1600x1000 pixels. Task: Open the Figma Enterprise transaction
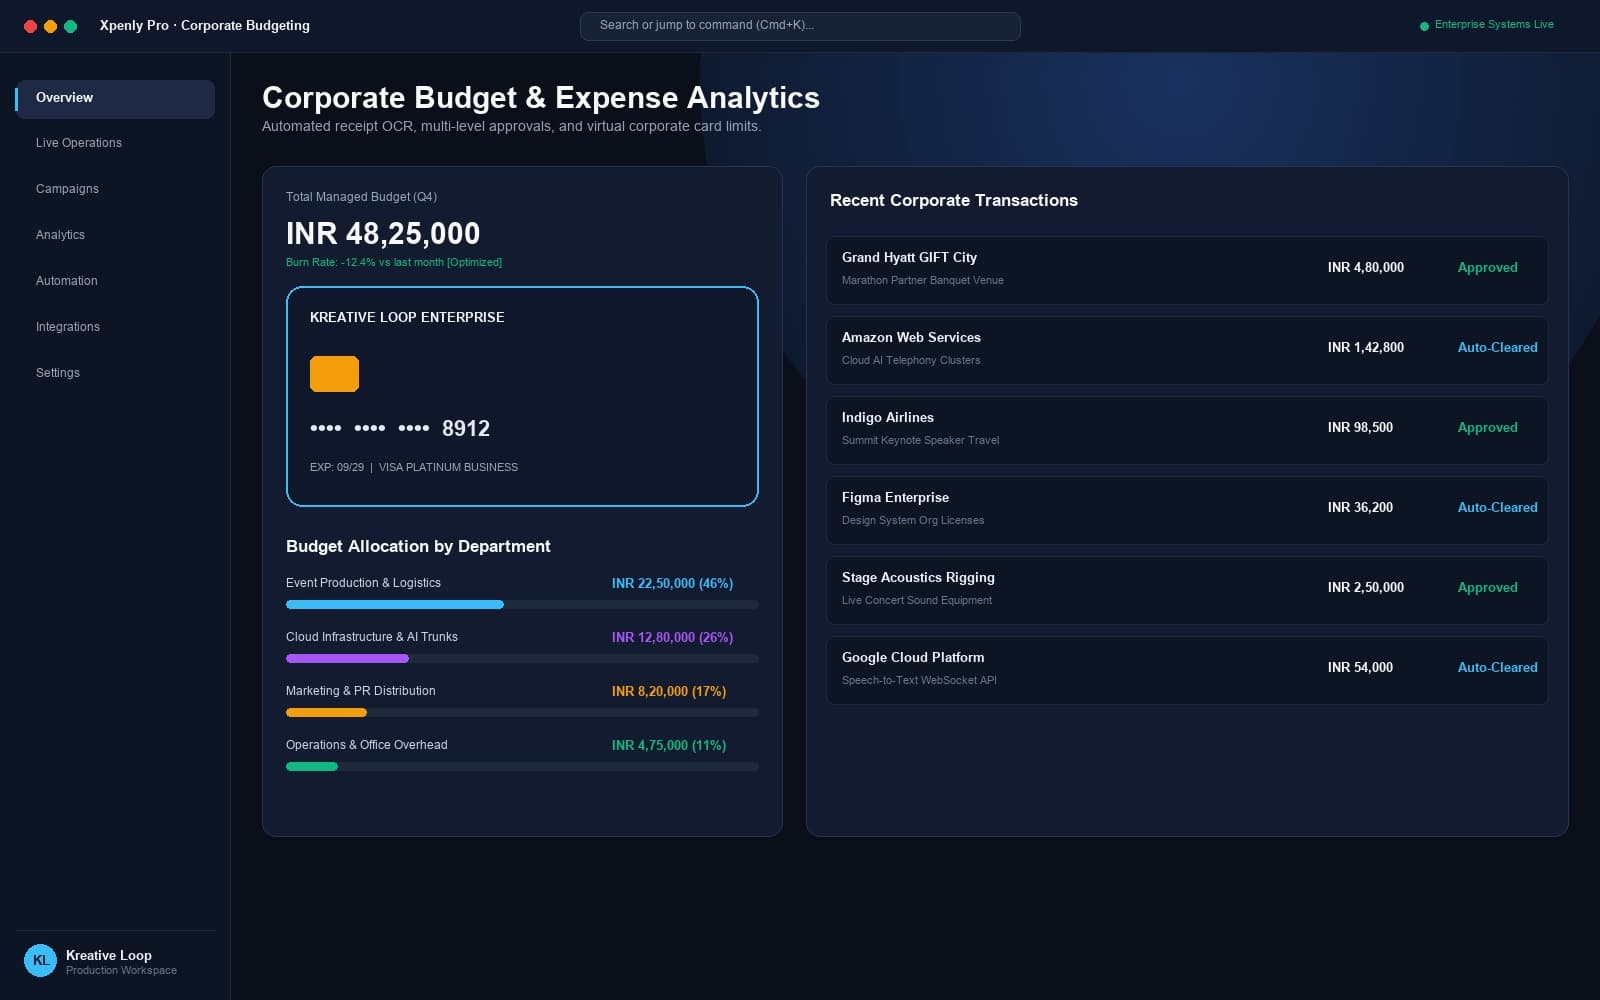pos(1187,510)
